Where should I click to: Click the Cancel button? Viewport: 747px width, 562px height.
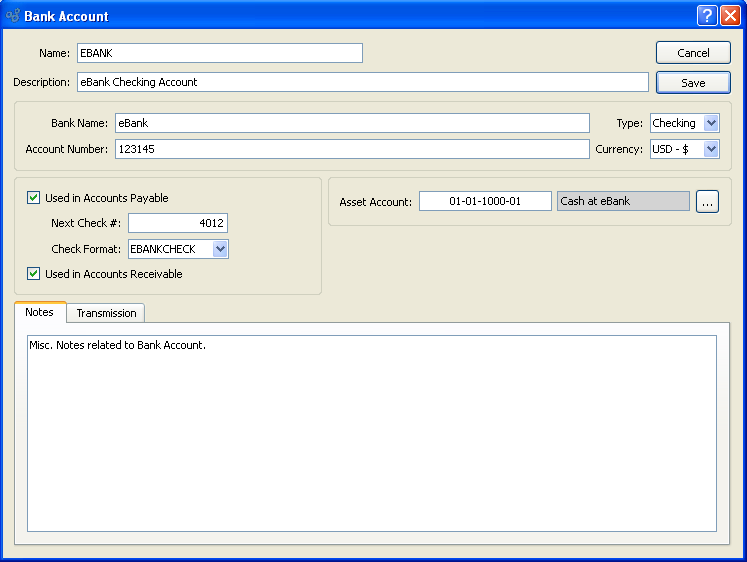click(693, 52)
